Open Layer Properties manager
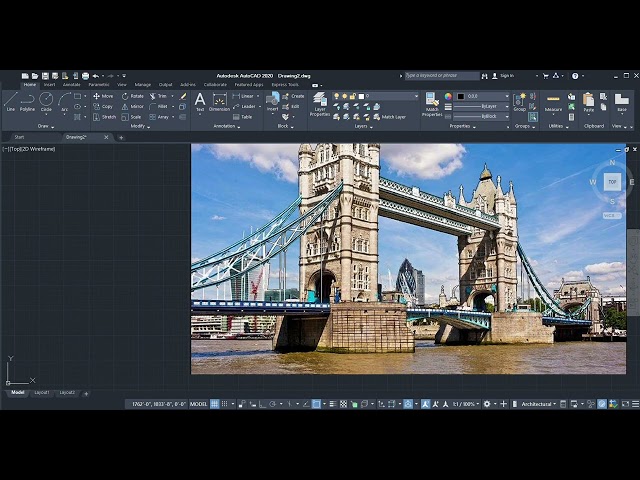 pyautogui.click(x=320, y=104)
